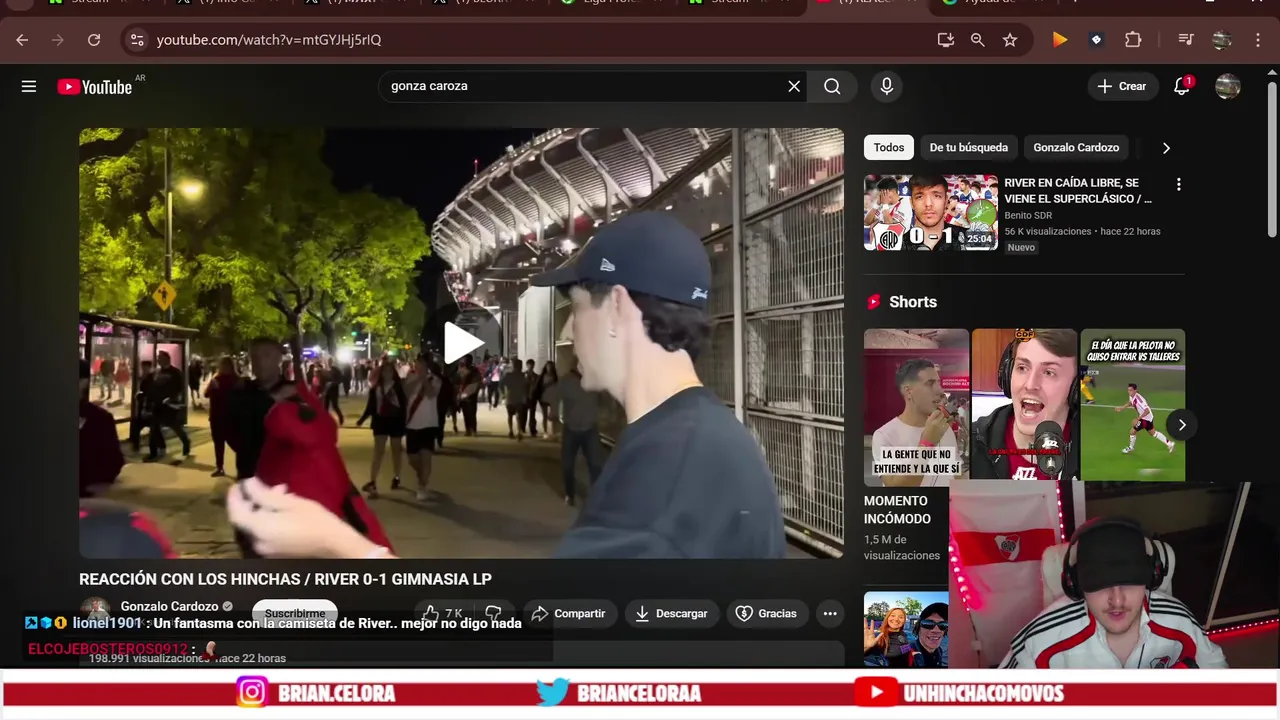Show more filter chips with arrow
The height and width of the screenshot is (720, 1280).
coord(1166,148)
